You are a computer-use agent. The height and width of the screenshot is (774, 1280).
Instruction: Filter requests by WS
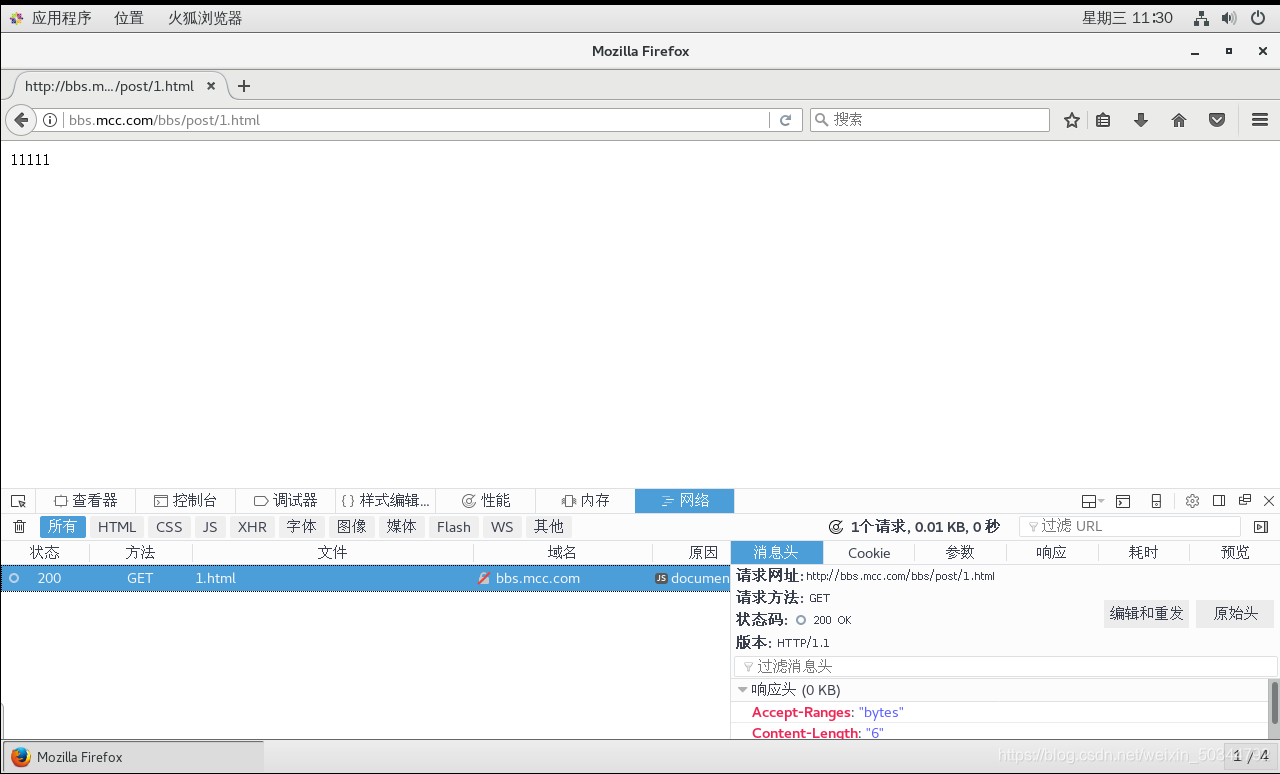(502, 527)
